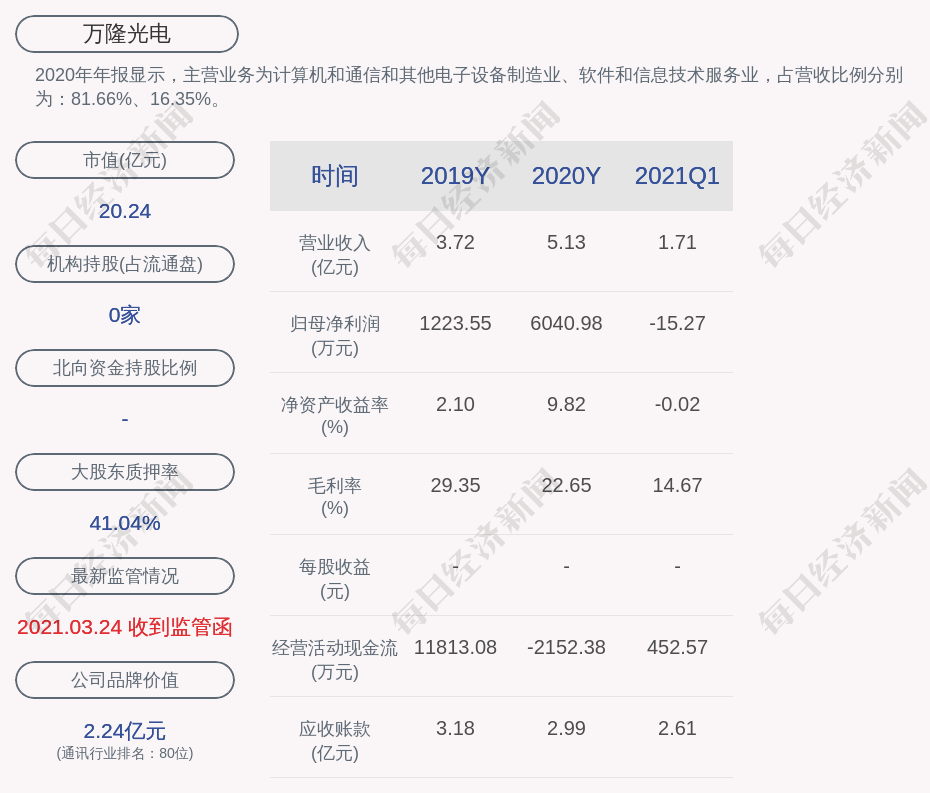Click cash flow value -2152.38
Screen dimensions: 930x793
point(566,647)
